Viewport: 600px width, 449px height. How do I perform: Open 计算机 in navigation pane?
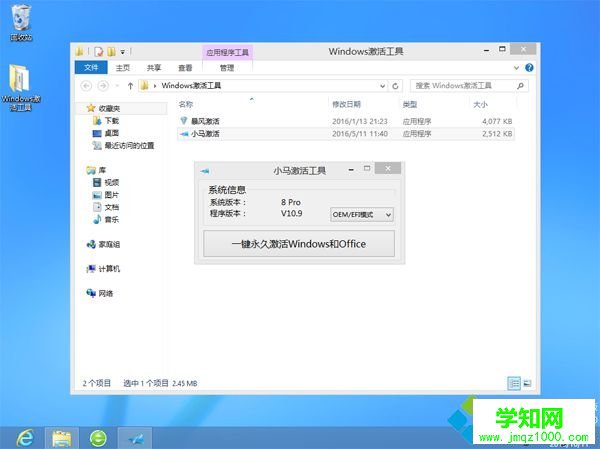(103, 269)
